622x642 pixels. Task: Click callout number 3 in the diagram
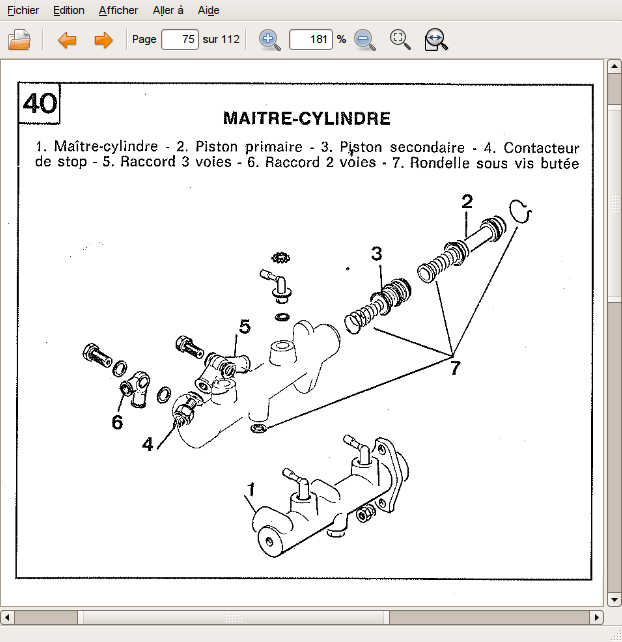[377, 253]
